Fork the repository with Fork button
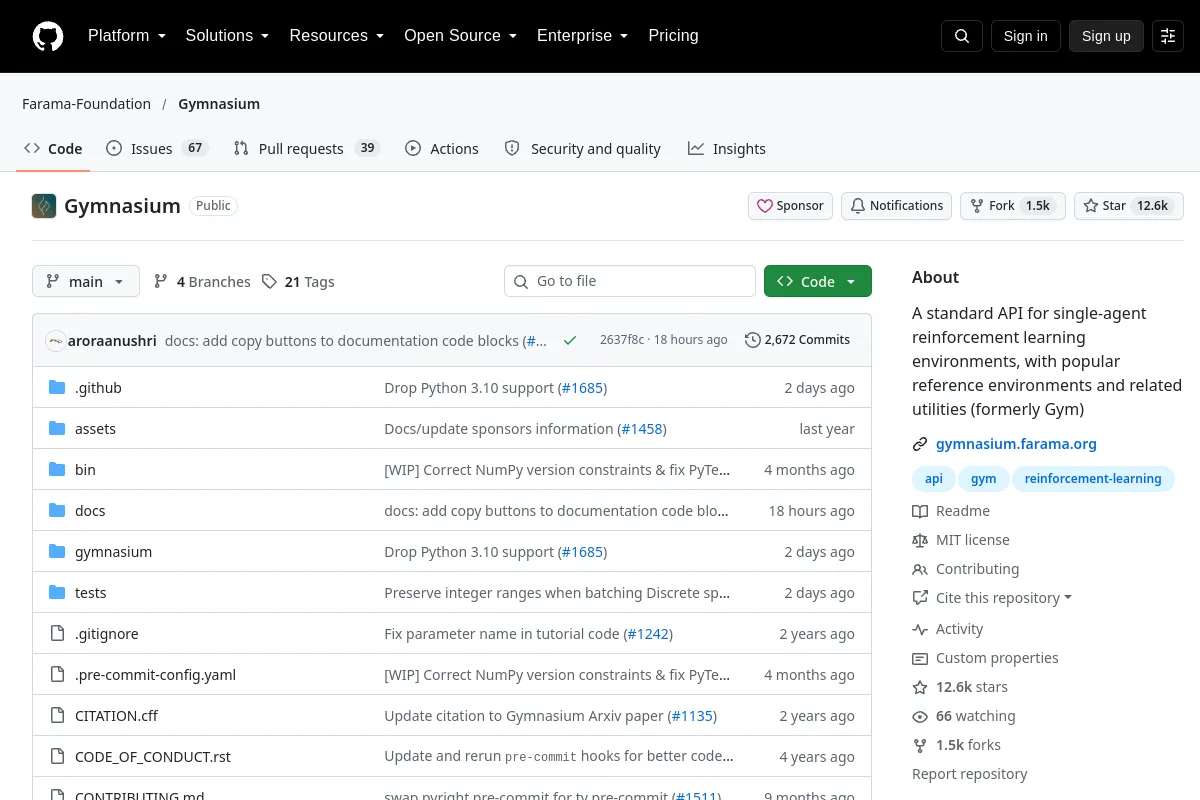The height and width of the screenshot is (800, 1200). [x=1013, y=205]
